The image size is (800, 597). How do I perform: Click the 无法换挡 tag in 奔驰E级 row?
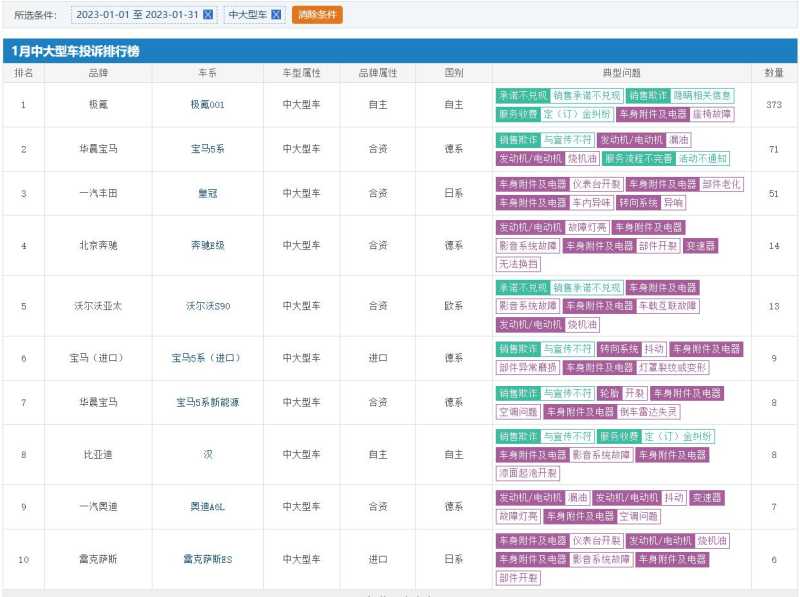pos(518,264)
